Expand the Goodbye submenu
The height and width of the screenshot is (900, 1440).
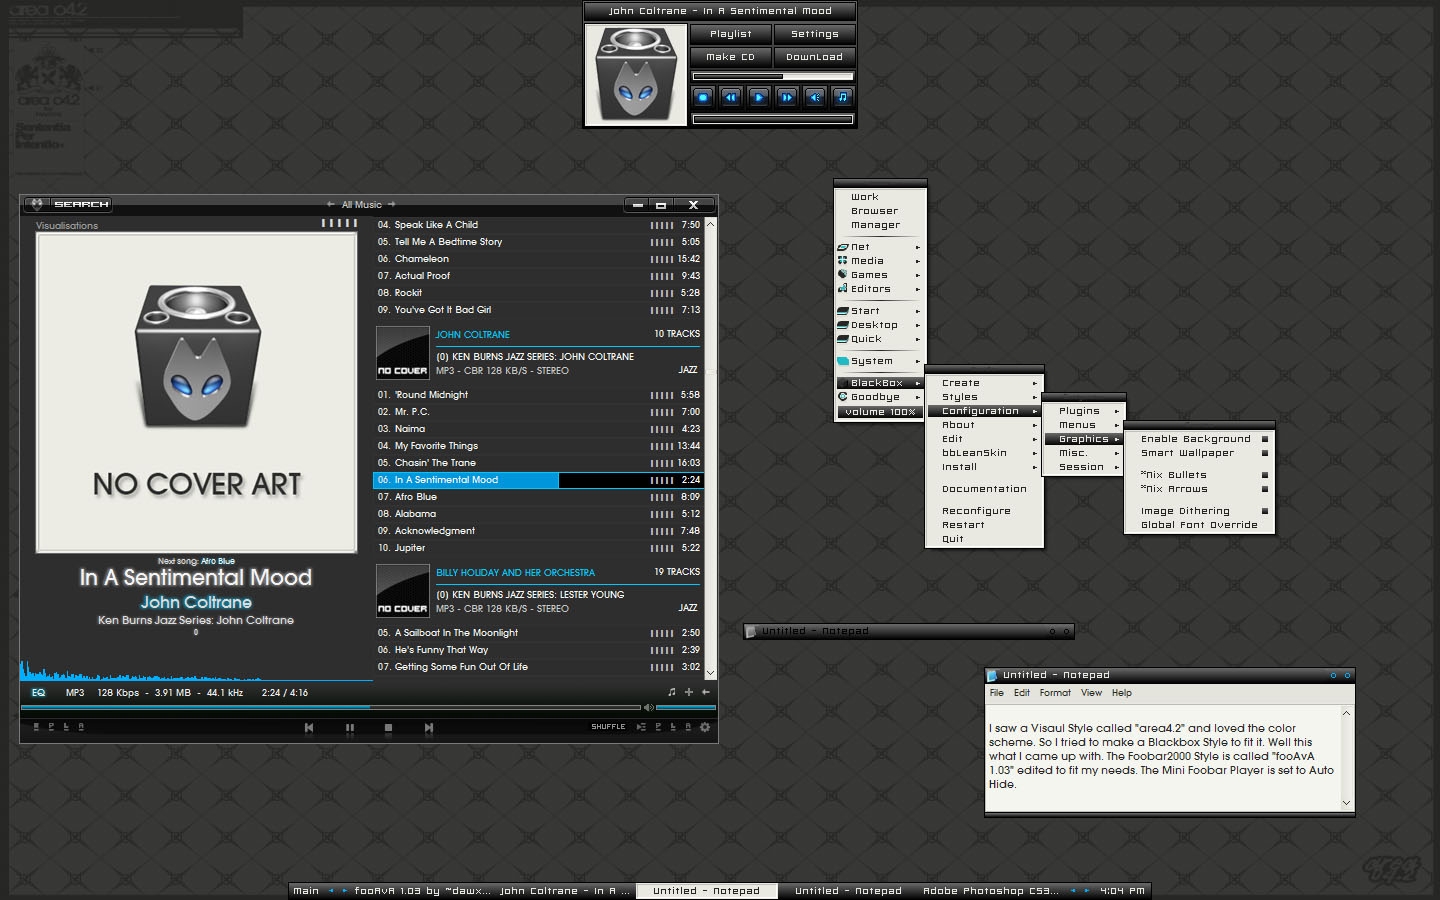[x=880, y=397]
